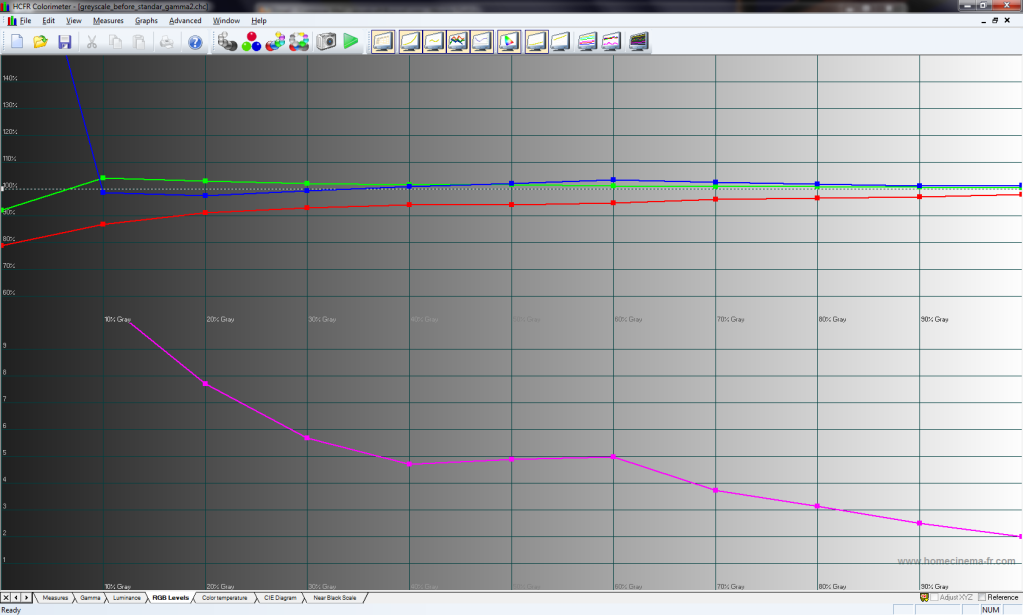The width and height of the screenshot is (1023, 615).
Task: Select the RGB Levels tab
Action: point(170,597)
